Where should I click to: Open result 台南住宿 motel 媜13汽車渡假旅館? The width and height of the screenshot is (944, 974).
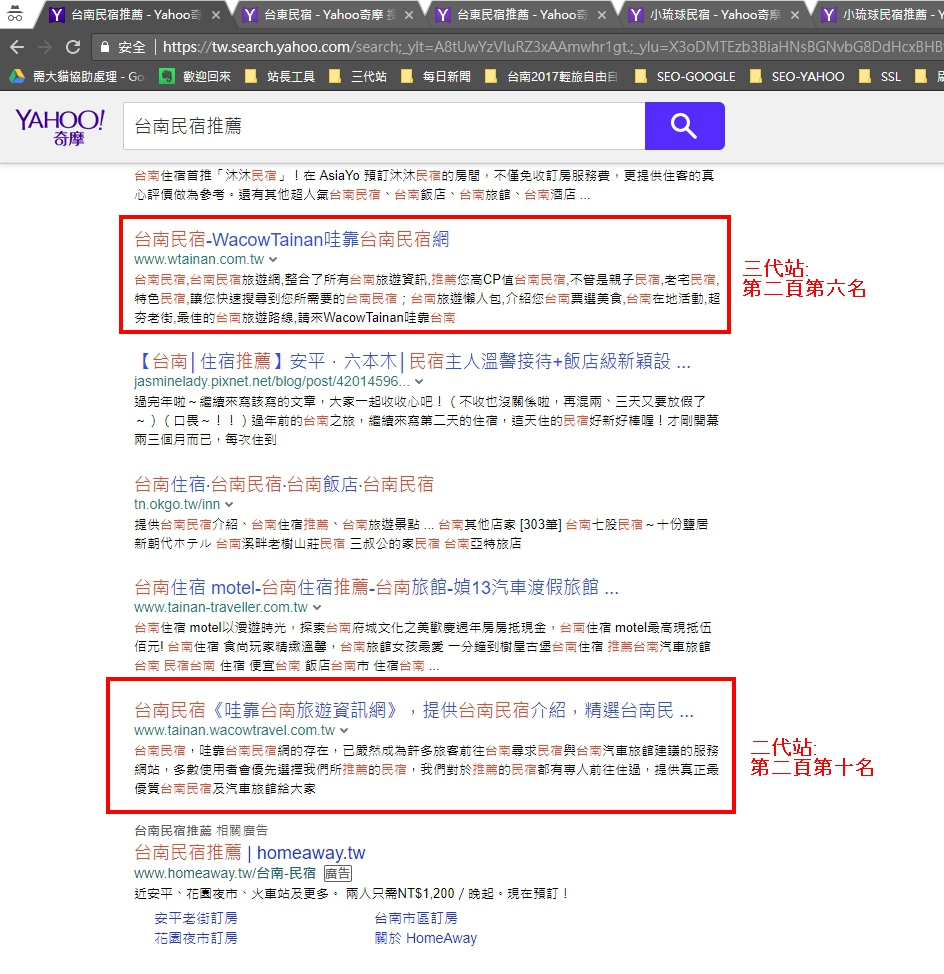pos(376,587)
